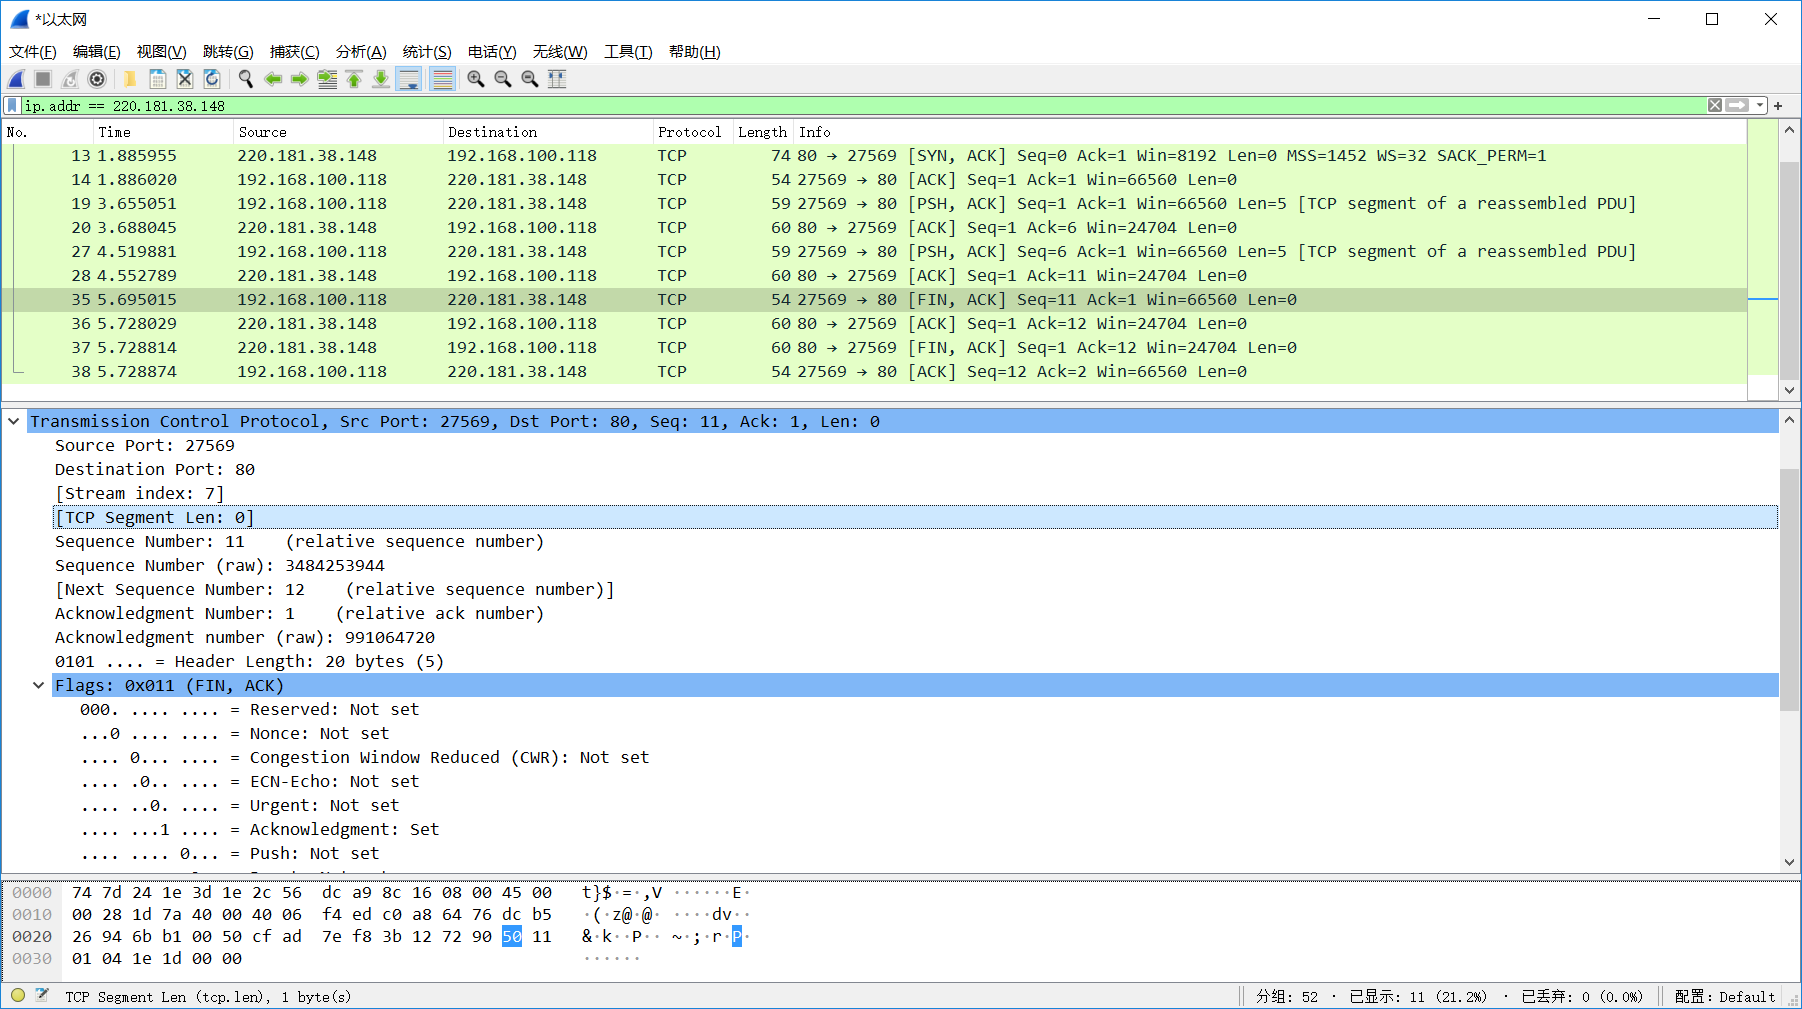Sort packets by the Info column
Screen dimensions: 1802x1009
click(1270, 132)
